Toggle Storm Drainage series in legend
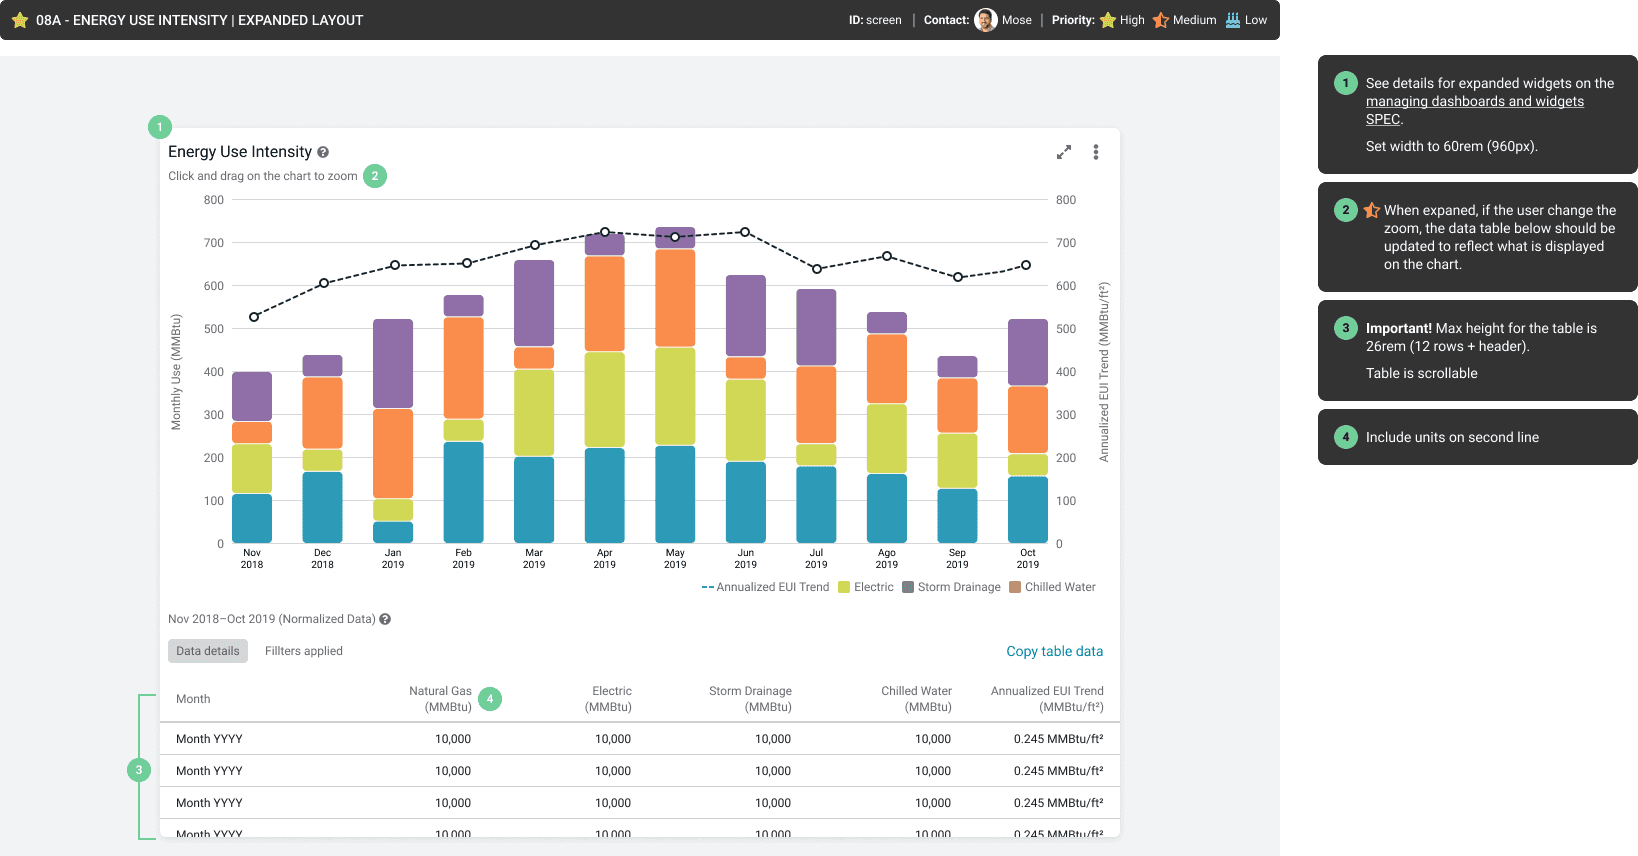 951,587
